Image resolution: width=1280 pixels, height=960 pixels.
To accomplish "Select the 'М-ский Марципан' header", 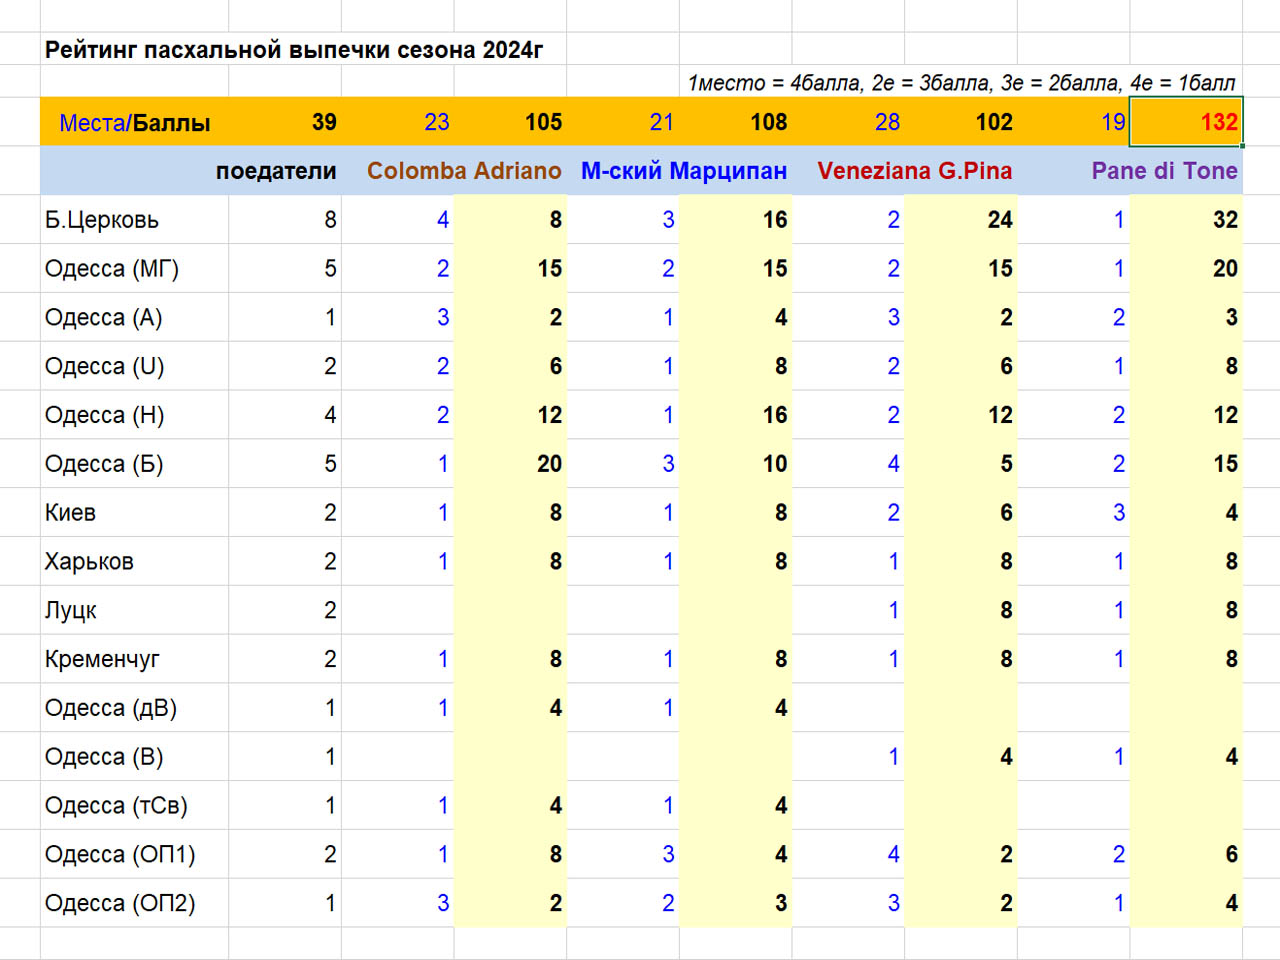I will click(x=684, y=171).
